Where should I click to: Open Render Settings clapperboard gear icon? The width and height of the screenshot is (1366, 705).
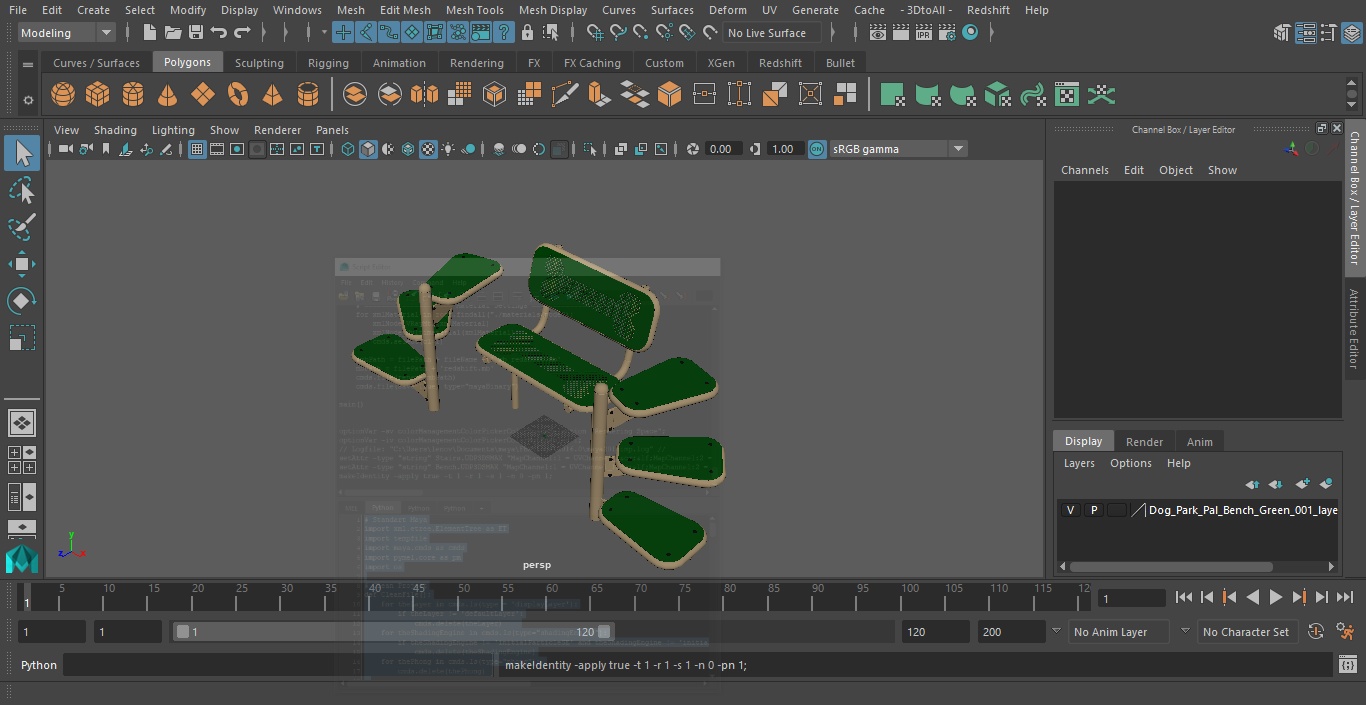point(946,33)
